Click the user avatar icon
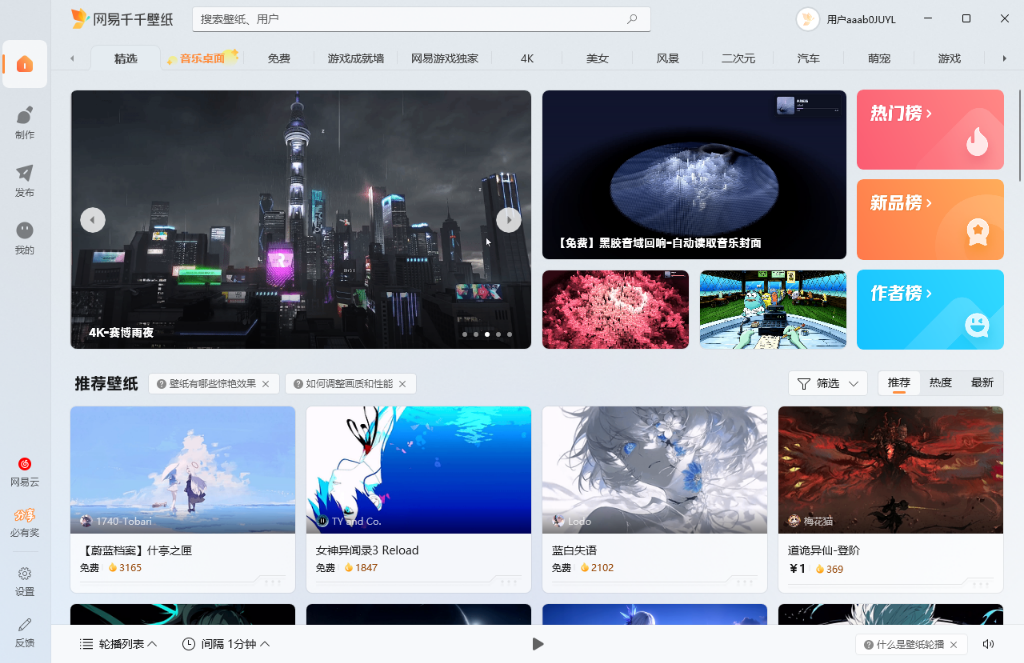1024x663 pixels. pos(808,19)
